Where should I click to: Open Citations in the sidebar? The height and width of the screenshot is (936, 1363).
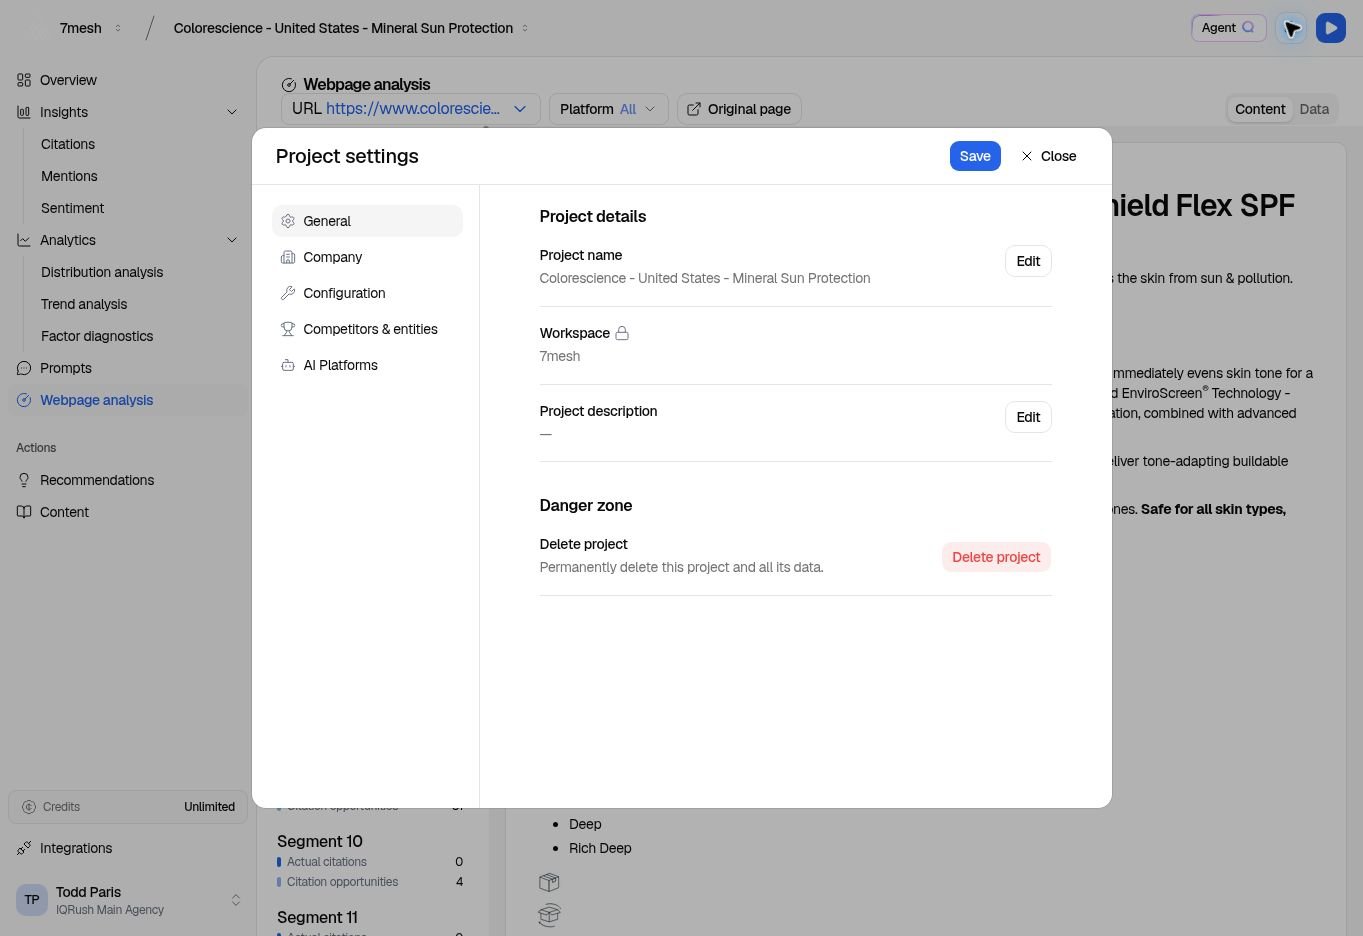tap(68, 144)
